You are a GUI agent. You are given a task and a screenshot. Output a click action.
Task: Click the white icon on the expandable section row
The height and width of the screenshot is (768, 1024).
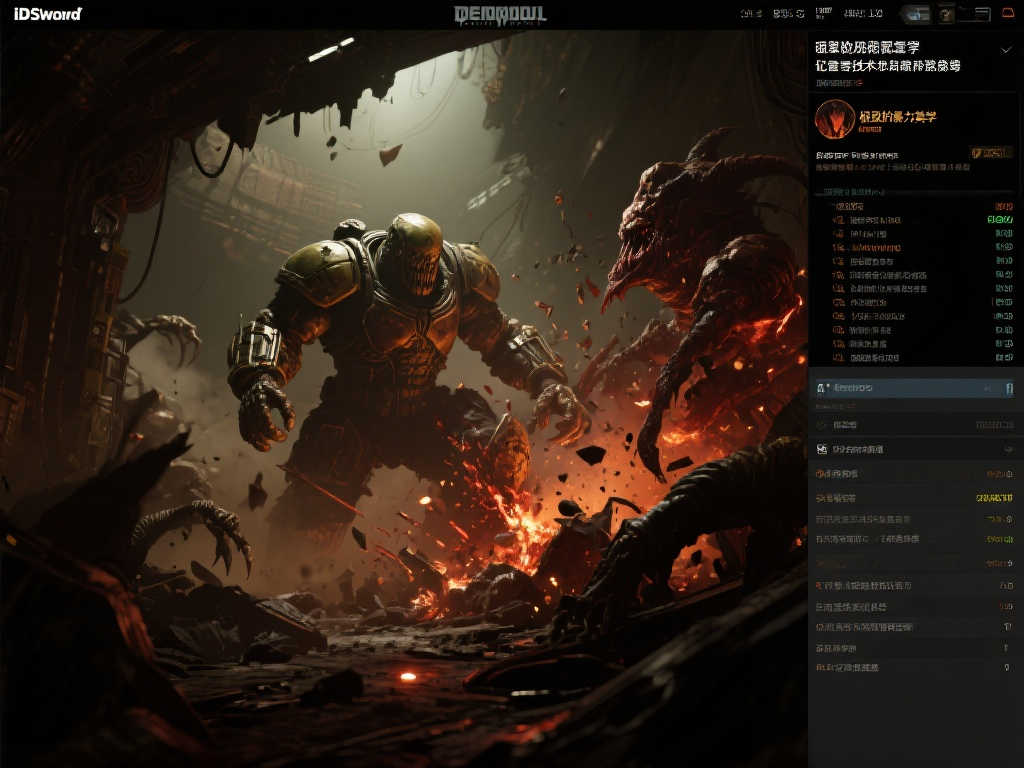(x=822, y=450)
